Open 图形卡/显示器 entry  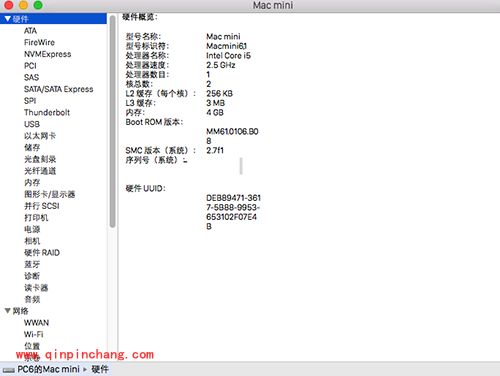(x=50, y=194)
